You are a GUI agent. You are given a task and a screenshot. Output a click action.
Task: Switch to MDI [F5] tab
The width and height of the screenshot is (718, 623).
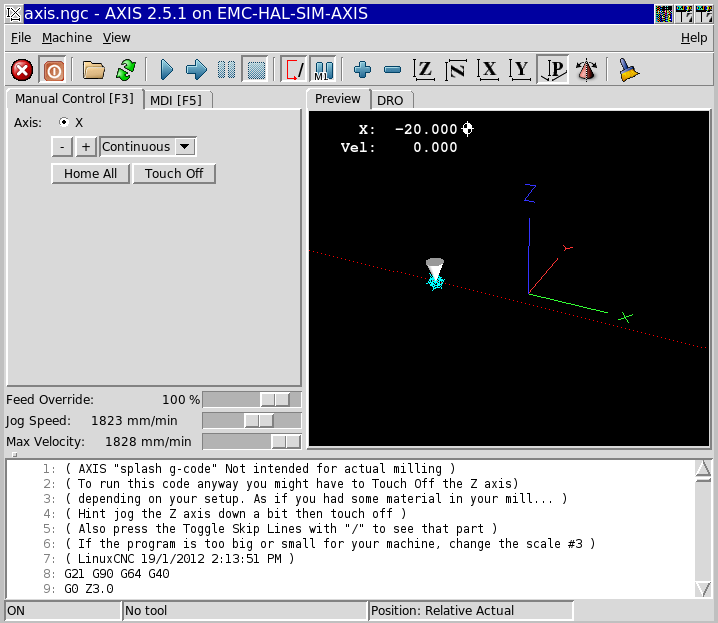(x=176, y=100)
